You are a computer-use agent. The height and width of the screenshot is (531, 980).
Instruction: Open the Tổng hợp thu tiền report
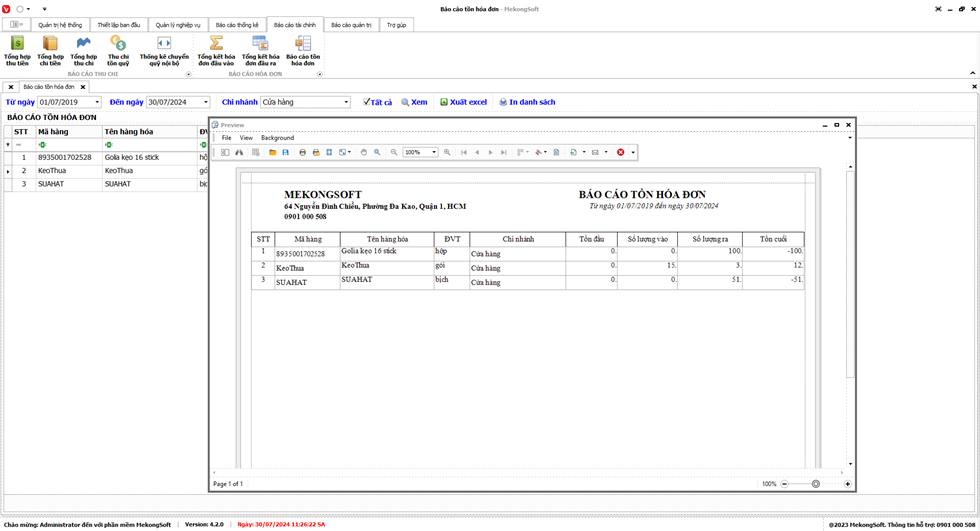[17, 50]
